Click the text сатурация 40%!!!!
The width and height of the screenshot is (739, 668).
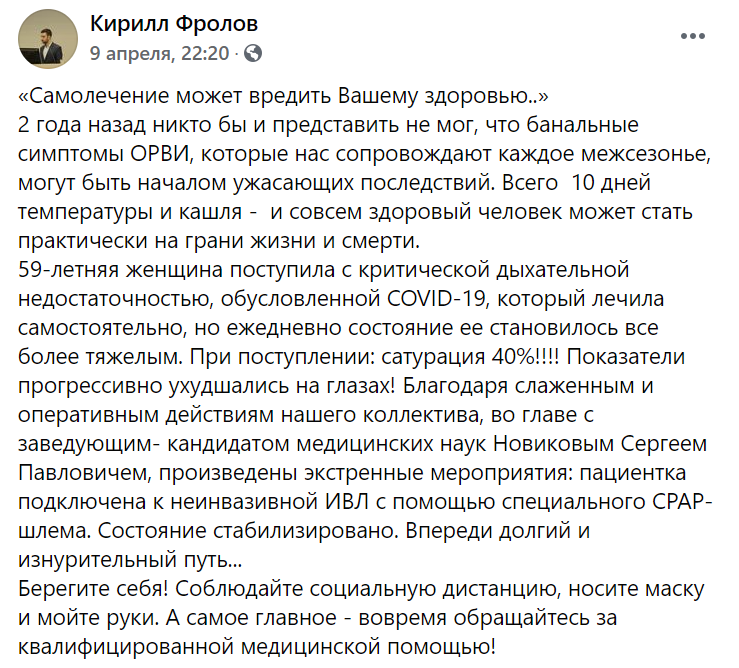click(x=470, y=357)
